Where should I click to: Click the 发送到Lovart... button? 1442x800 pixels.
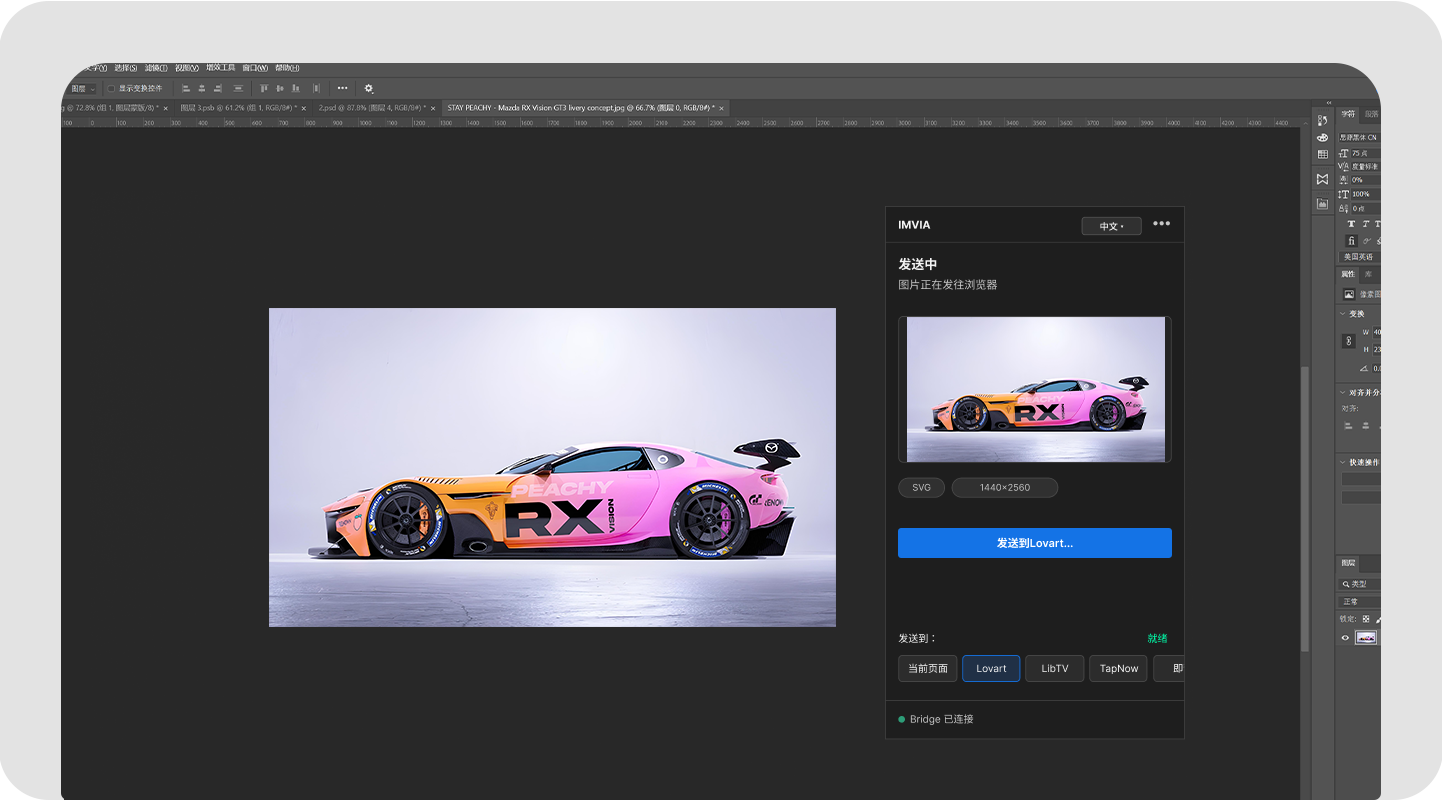[1035, 543]
